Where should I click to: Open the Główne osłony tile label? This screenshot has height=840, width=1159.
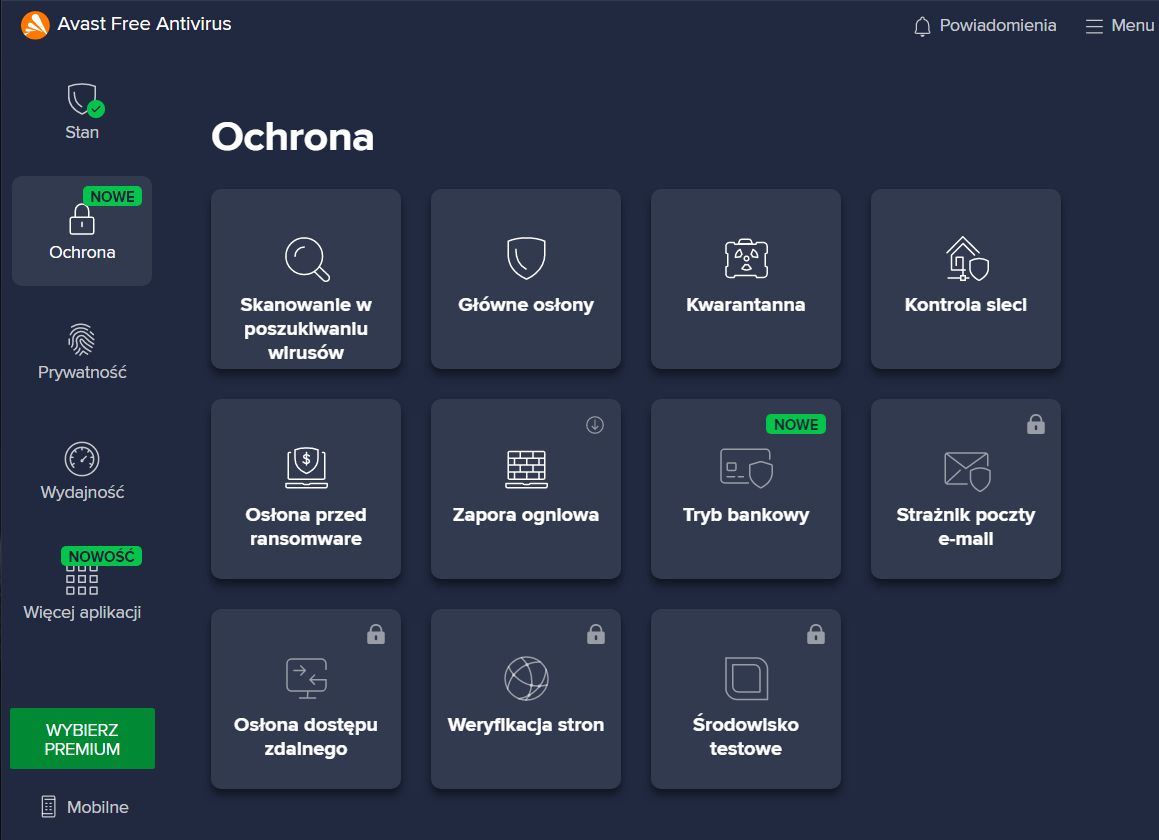(x=526, y=305)
